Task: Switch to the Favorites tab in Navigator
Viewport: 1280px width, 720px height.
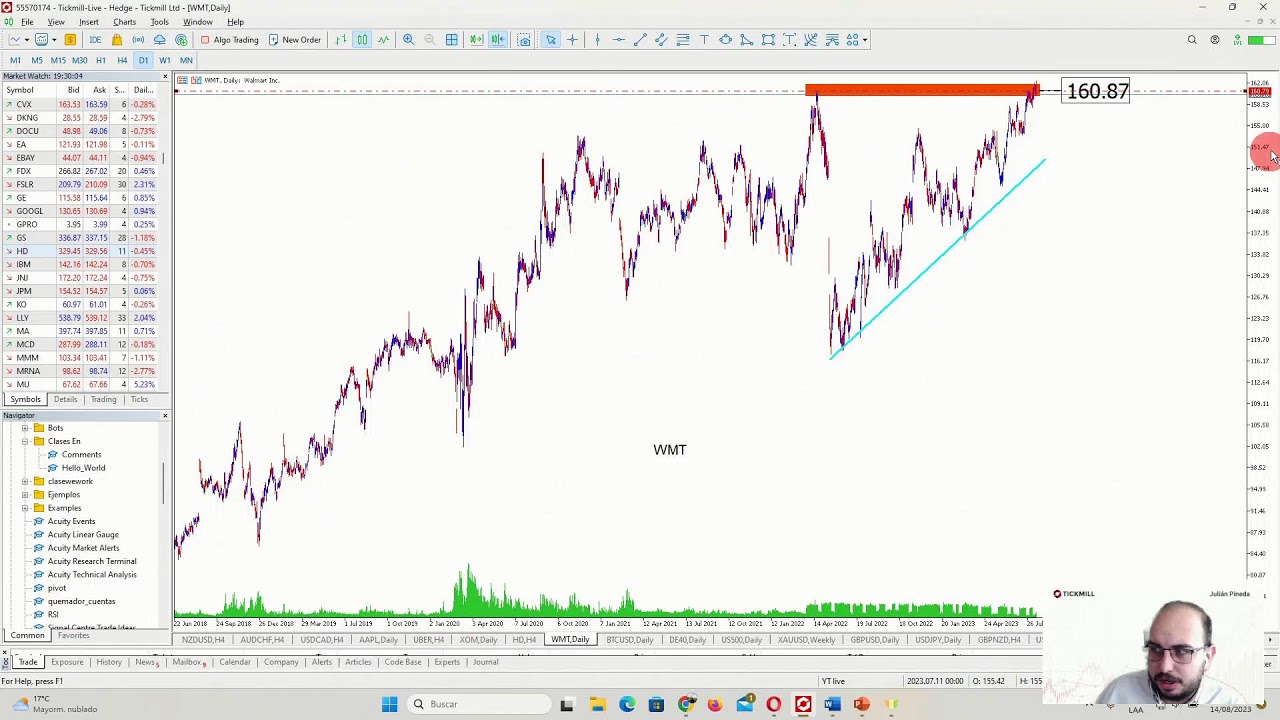Action: (x=73, y=636)
